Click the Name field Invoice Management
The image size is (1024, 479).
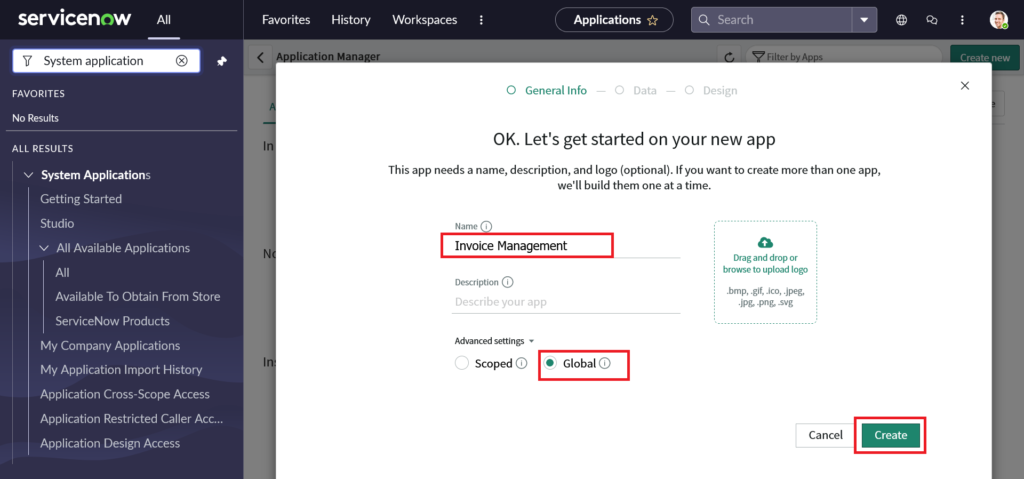[x=567, y=246]
